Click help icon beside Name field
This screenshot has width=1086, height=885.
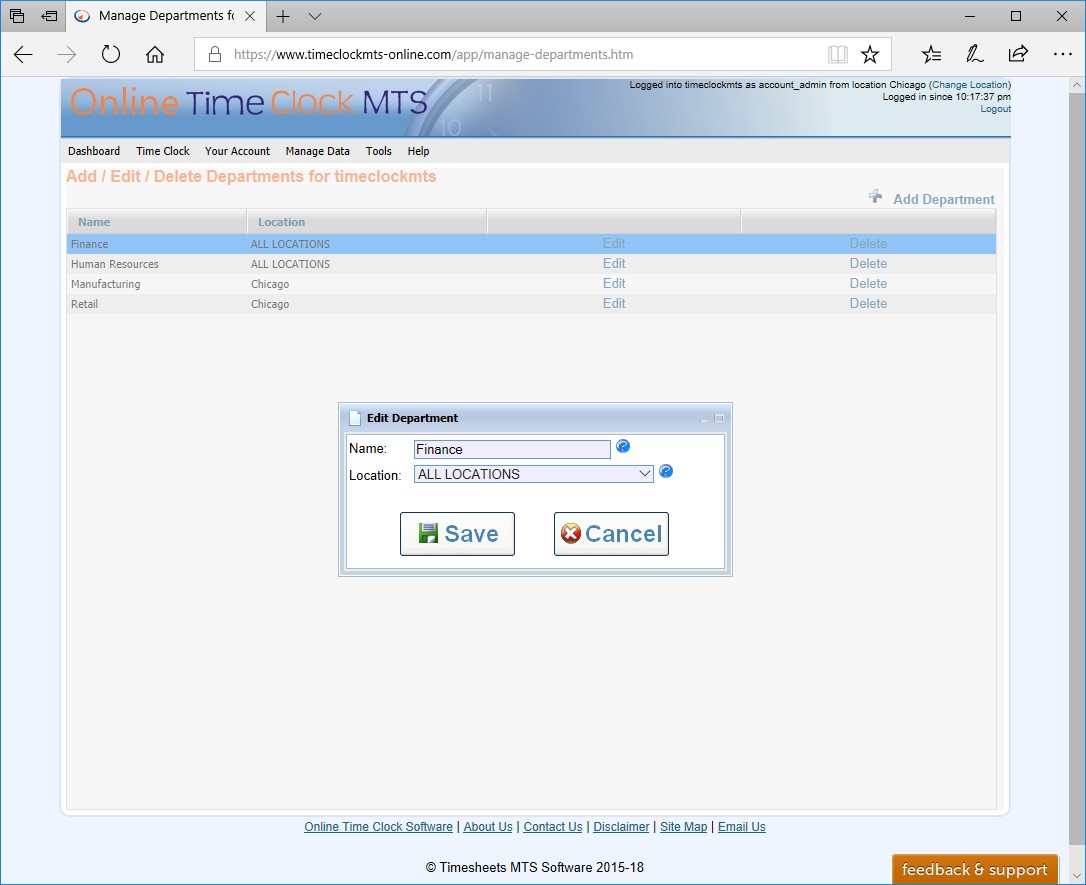pos(623,446)
